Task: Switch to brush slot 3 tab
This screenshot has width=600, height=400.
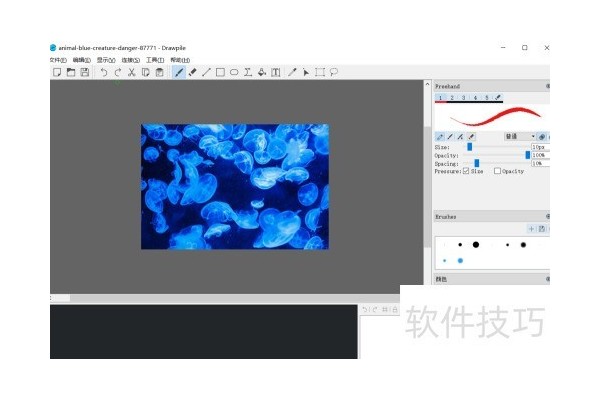Action: 463,98
